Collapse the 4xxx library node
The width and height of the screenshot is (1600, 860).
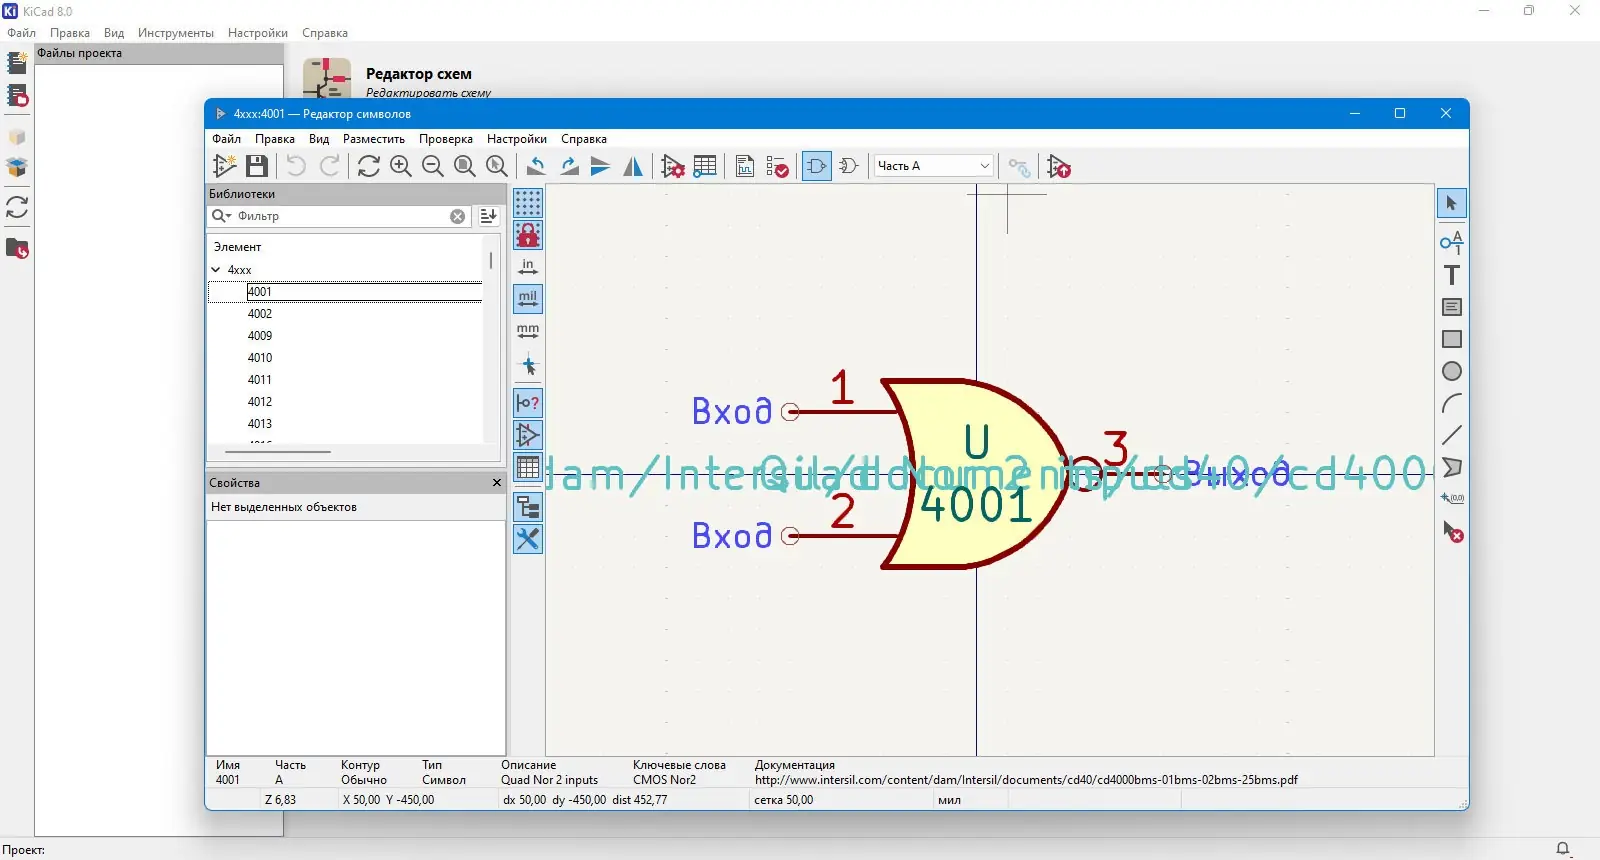click(x=216, y=270)
